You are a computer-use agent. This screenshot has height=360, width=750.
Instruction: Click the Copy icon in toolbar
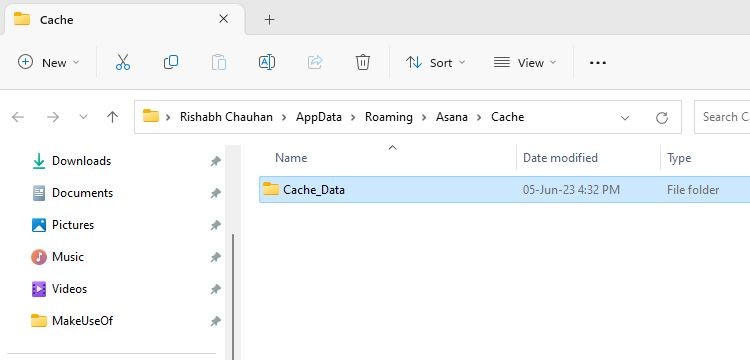pos(171,62)
